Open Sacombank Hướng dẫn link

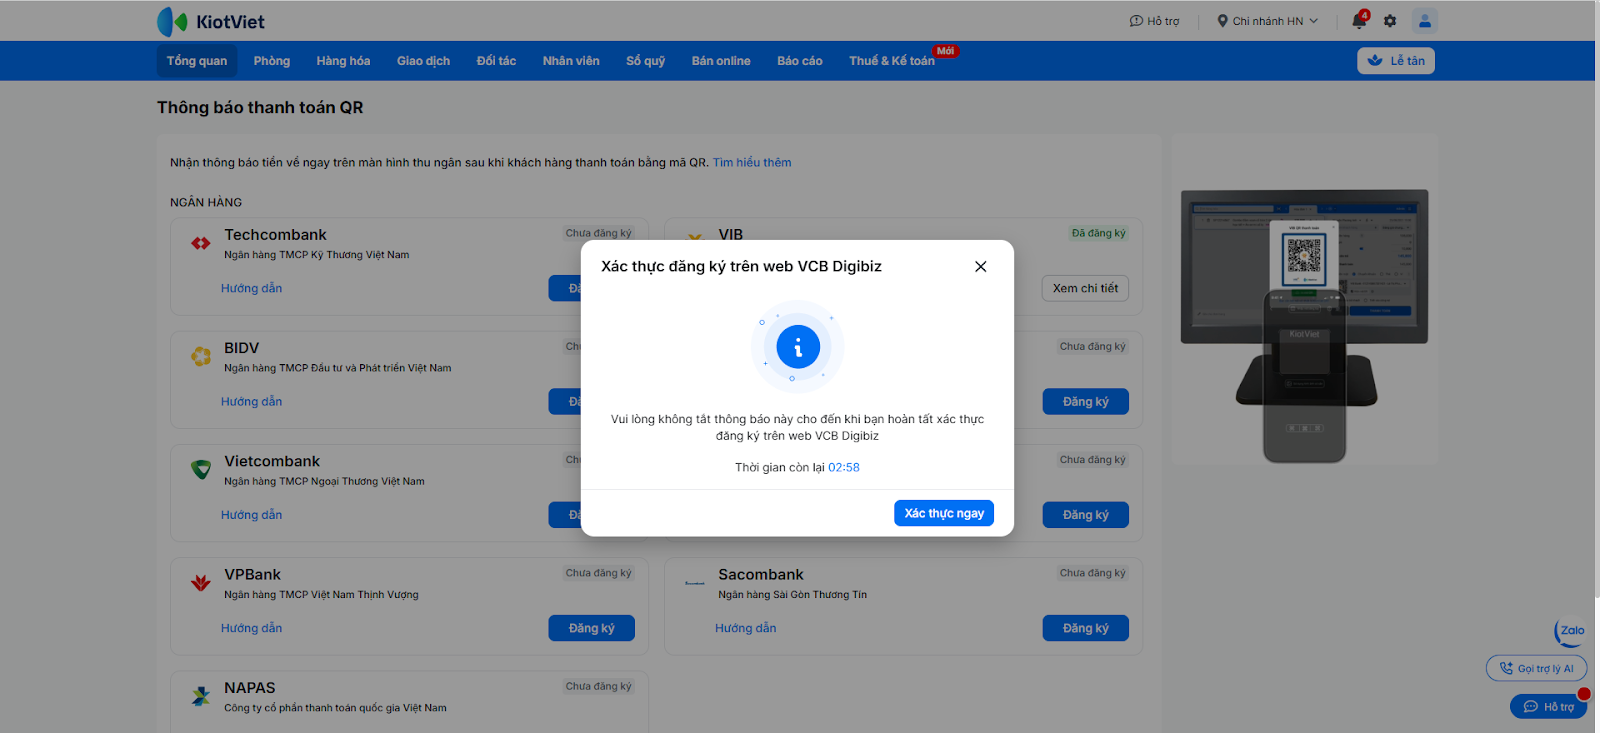click(x=746, y=628)
